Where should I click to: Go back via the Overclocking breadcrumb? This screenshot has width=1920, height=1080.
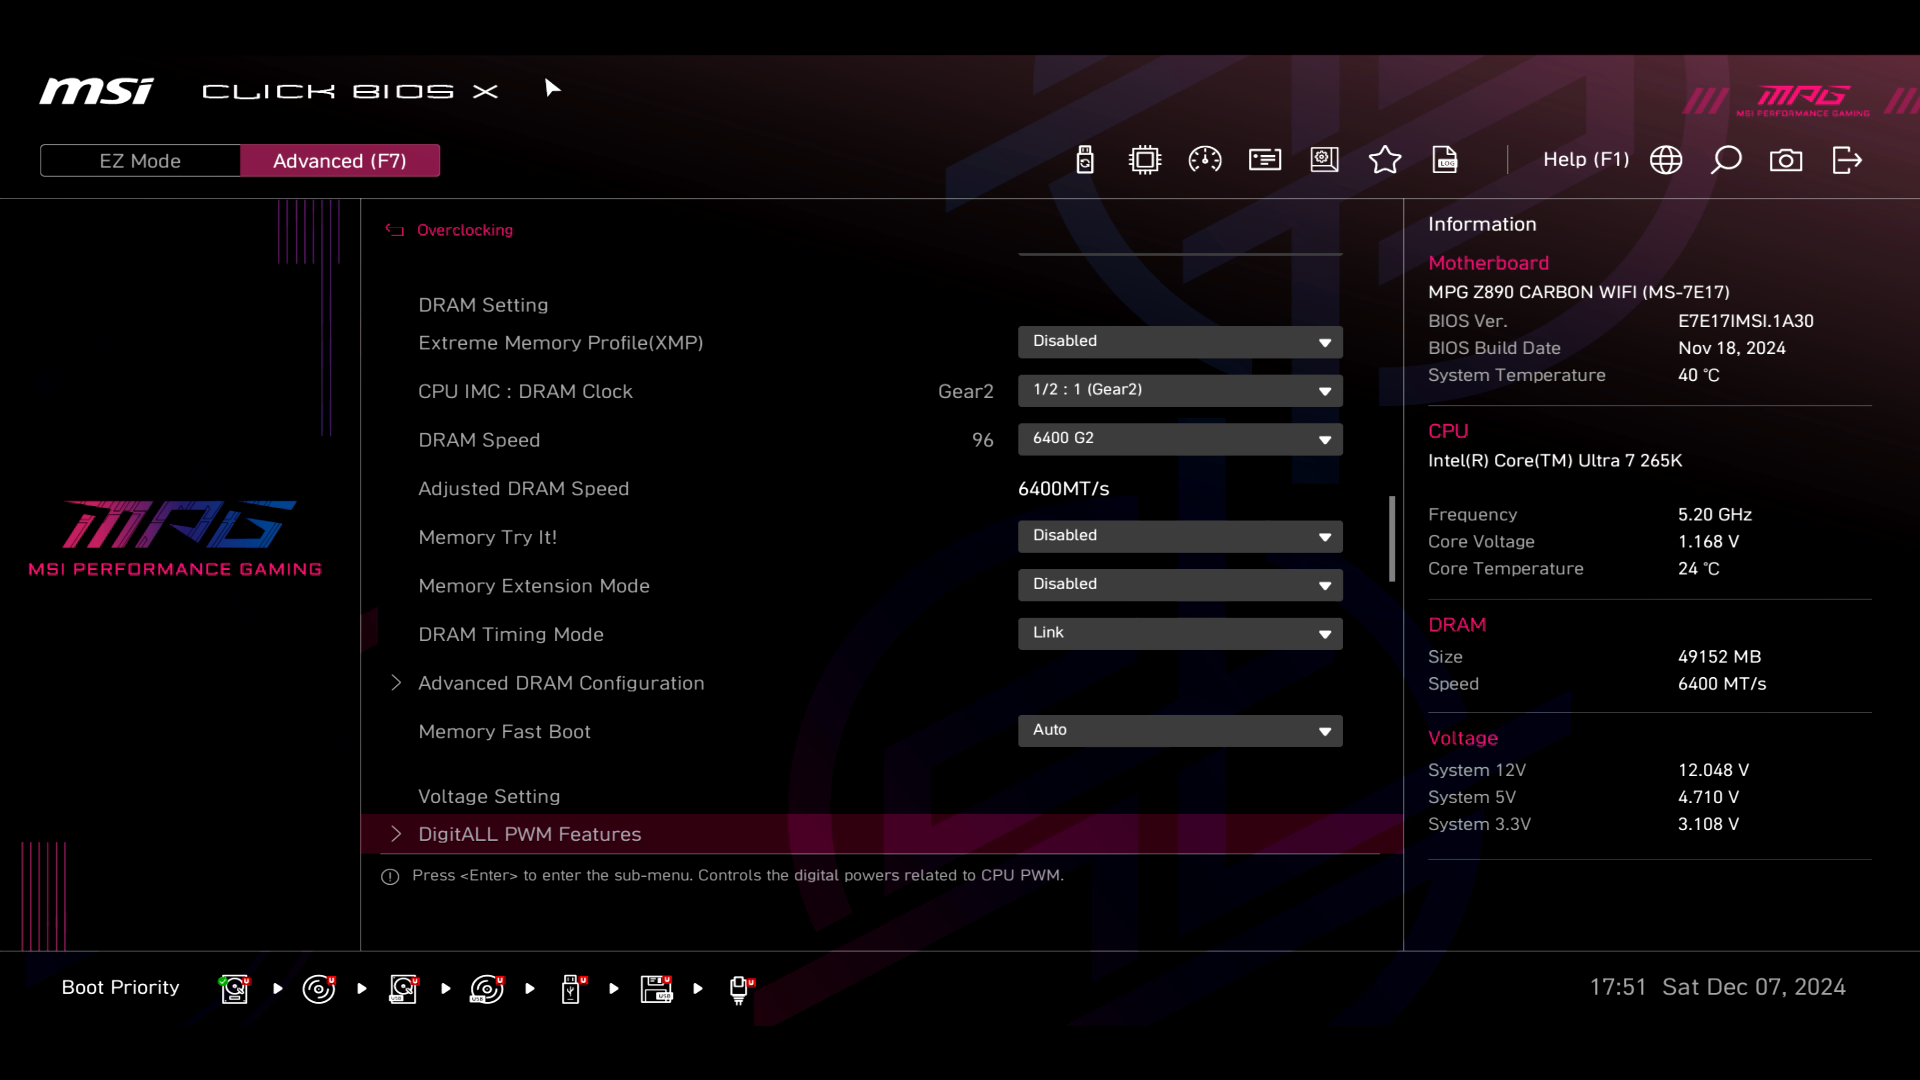click(463, 230)
